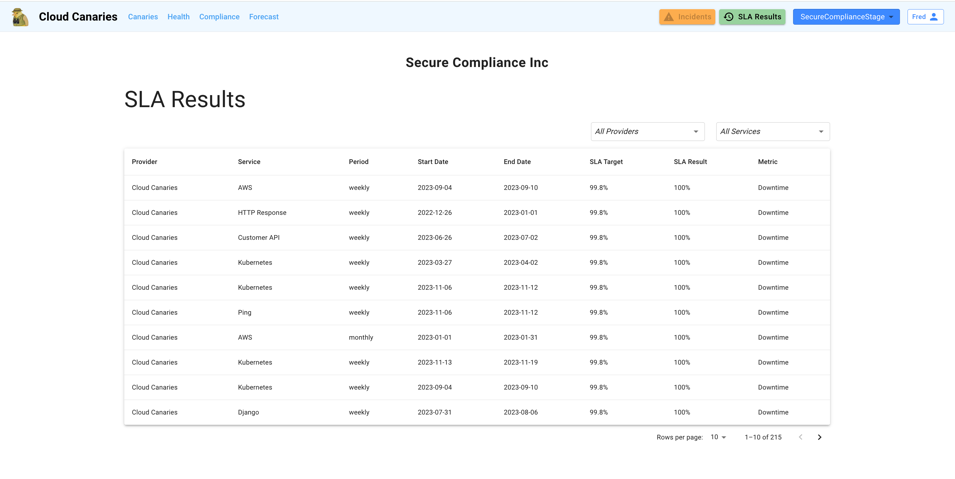Click the Service column header
This screenshot has width=955, height=479.
pos(249,162)
